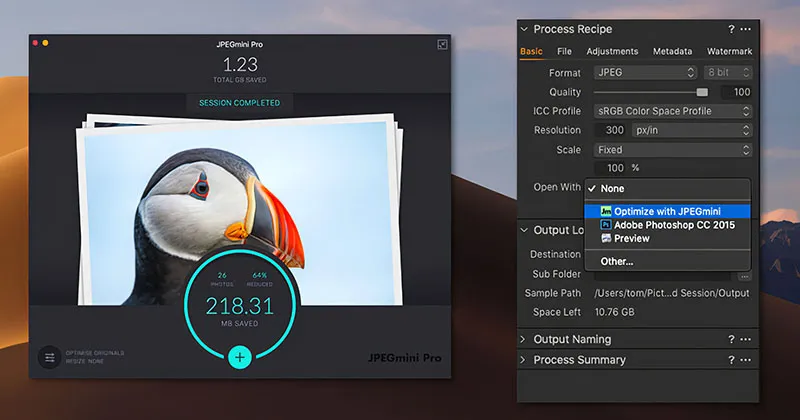The image size is (800, 420).
Task: Open the Format JPEG dropdown
Action: (645, 73)
